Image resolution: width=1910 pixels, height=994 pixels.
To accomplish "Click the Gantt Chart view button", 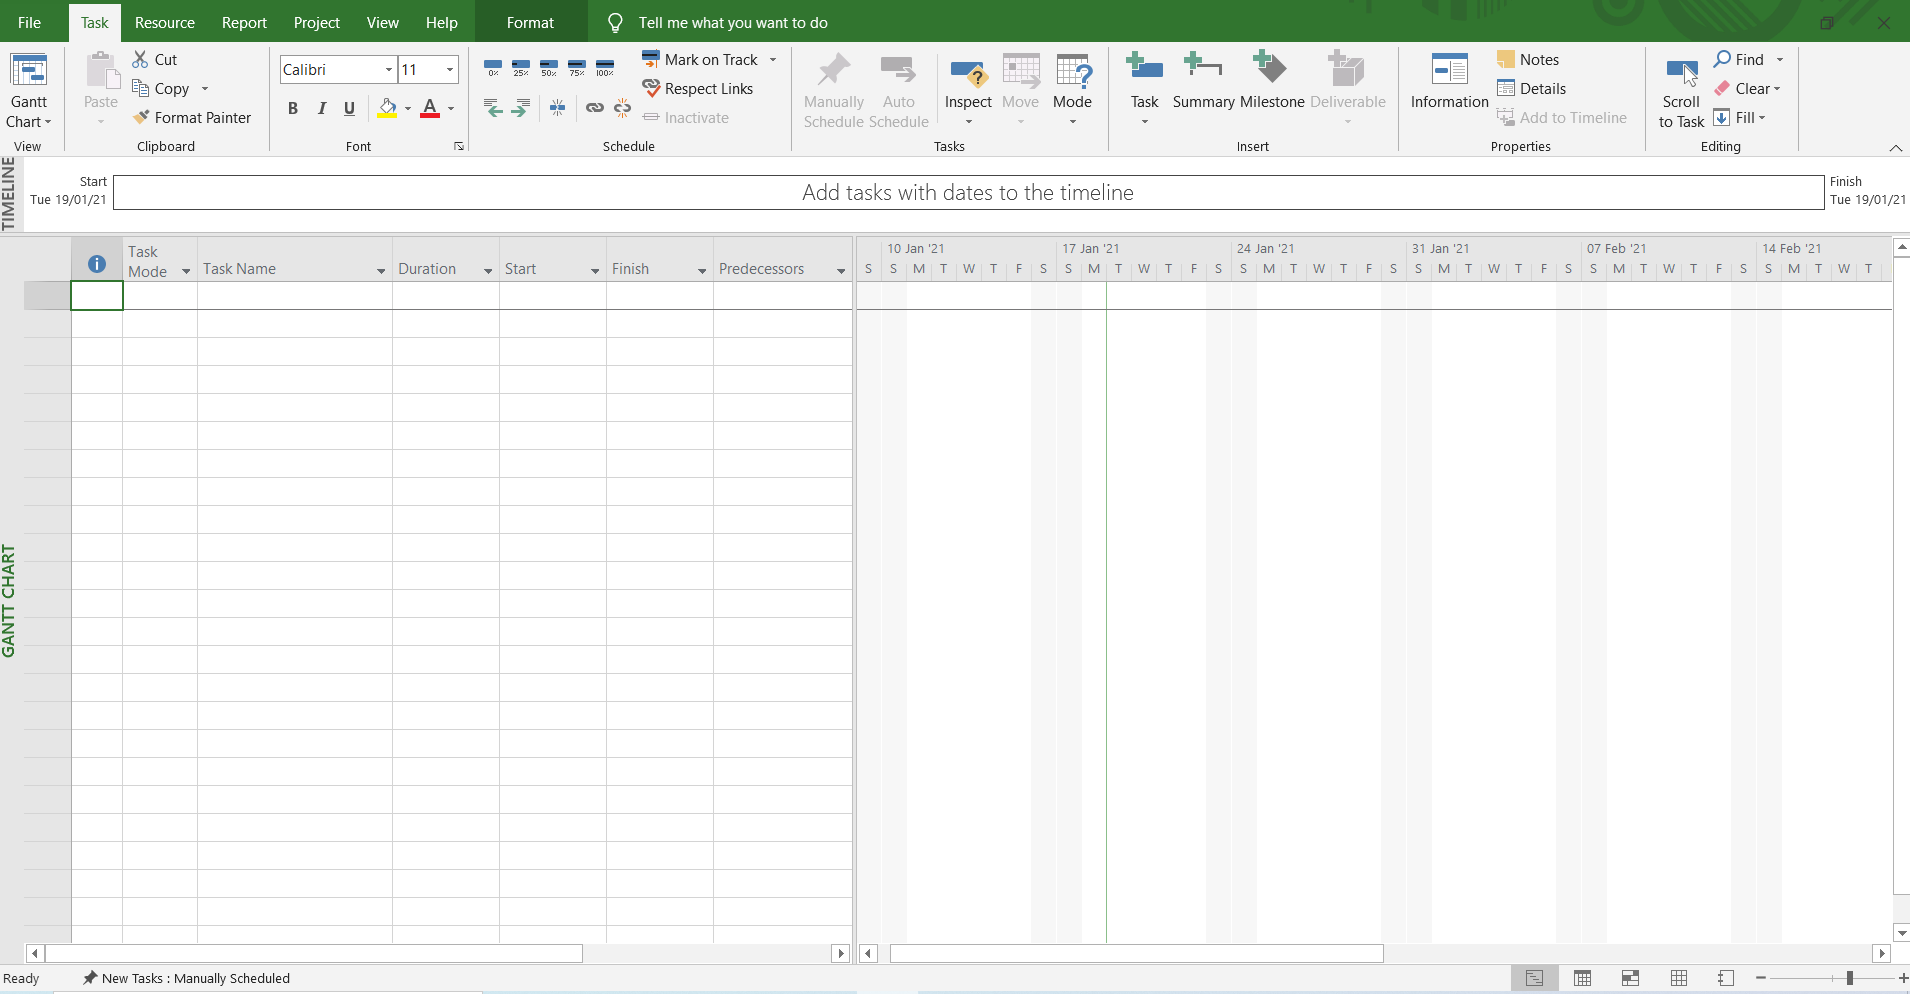I will tap(29, 90).
